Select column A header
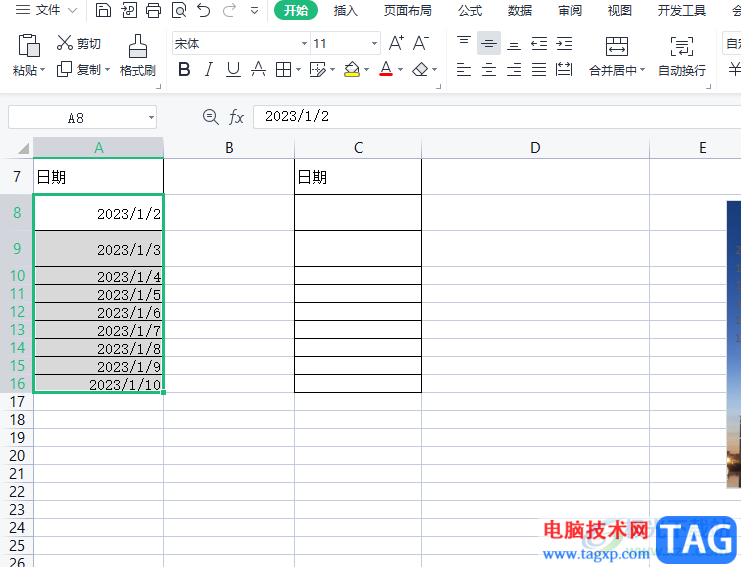This screenshot has height=567, width=741. [98, 148]
